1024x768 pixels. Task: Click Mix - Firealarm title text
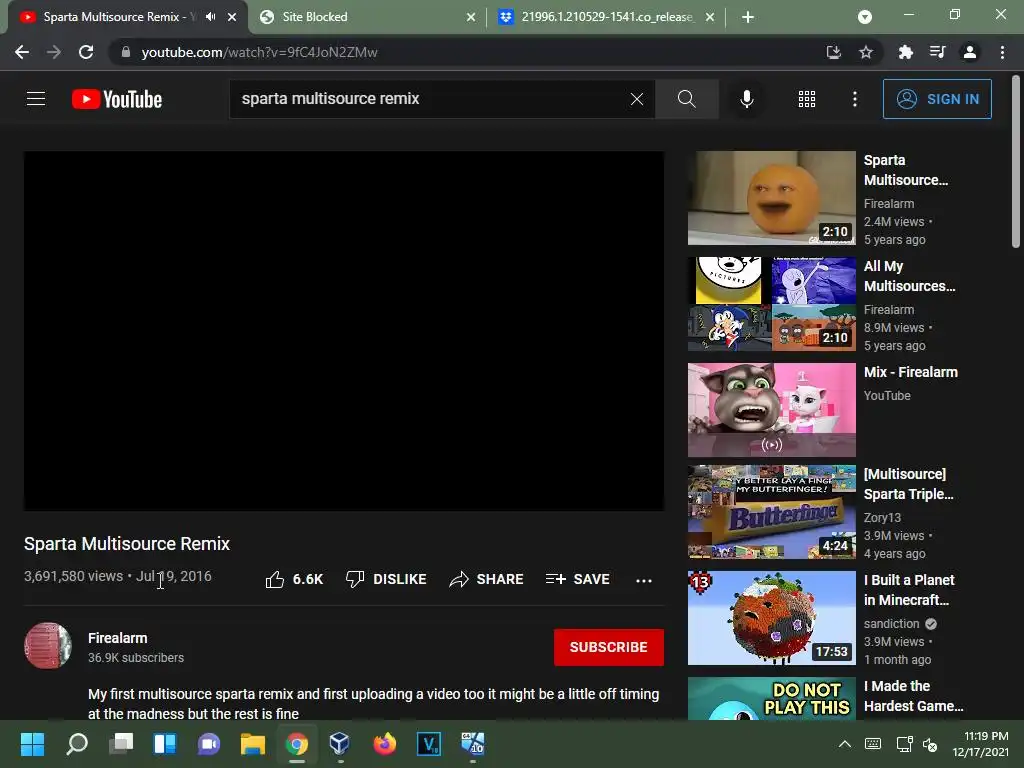click(x=910, y=372)
